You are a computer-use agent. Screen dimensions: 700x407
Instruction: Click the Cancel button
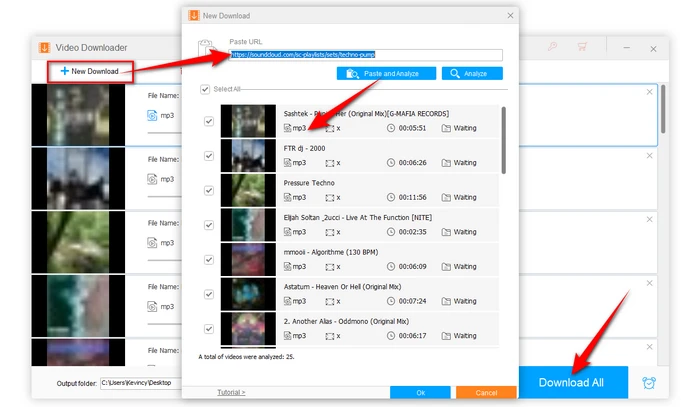click(x=486, y=393)
